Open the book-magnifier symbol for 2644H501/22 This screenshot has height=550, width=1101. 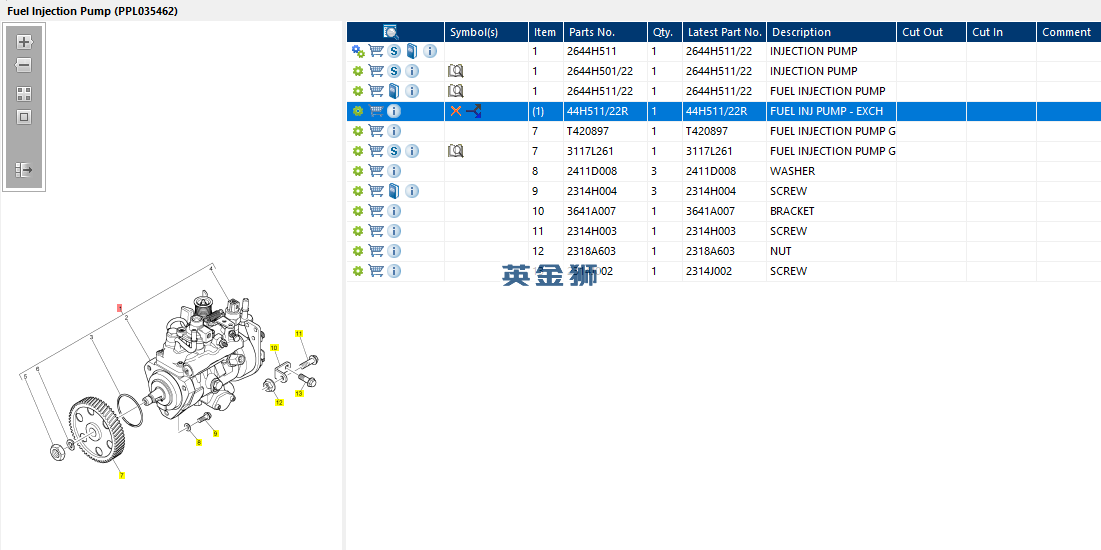(456, 71)
